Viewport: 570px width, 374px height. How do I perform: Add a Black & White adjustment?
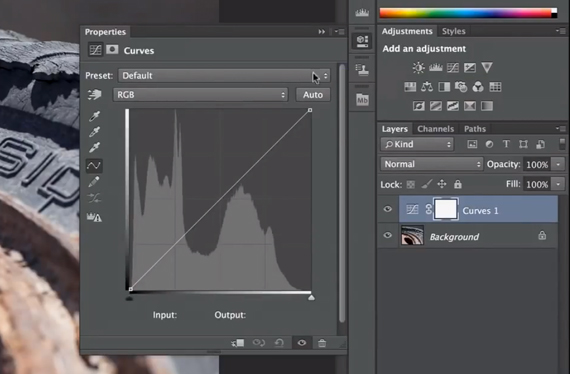pos(444,87)
